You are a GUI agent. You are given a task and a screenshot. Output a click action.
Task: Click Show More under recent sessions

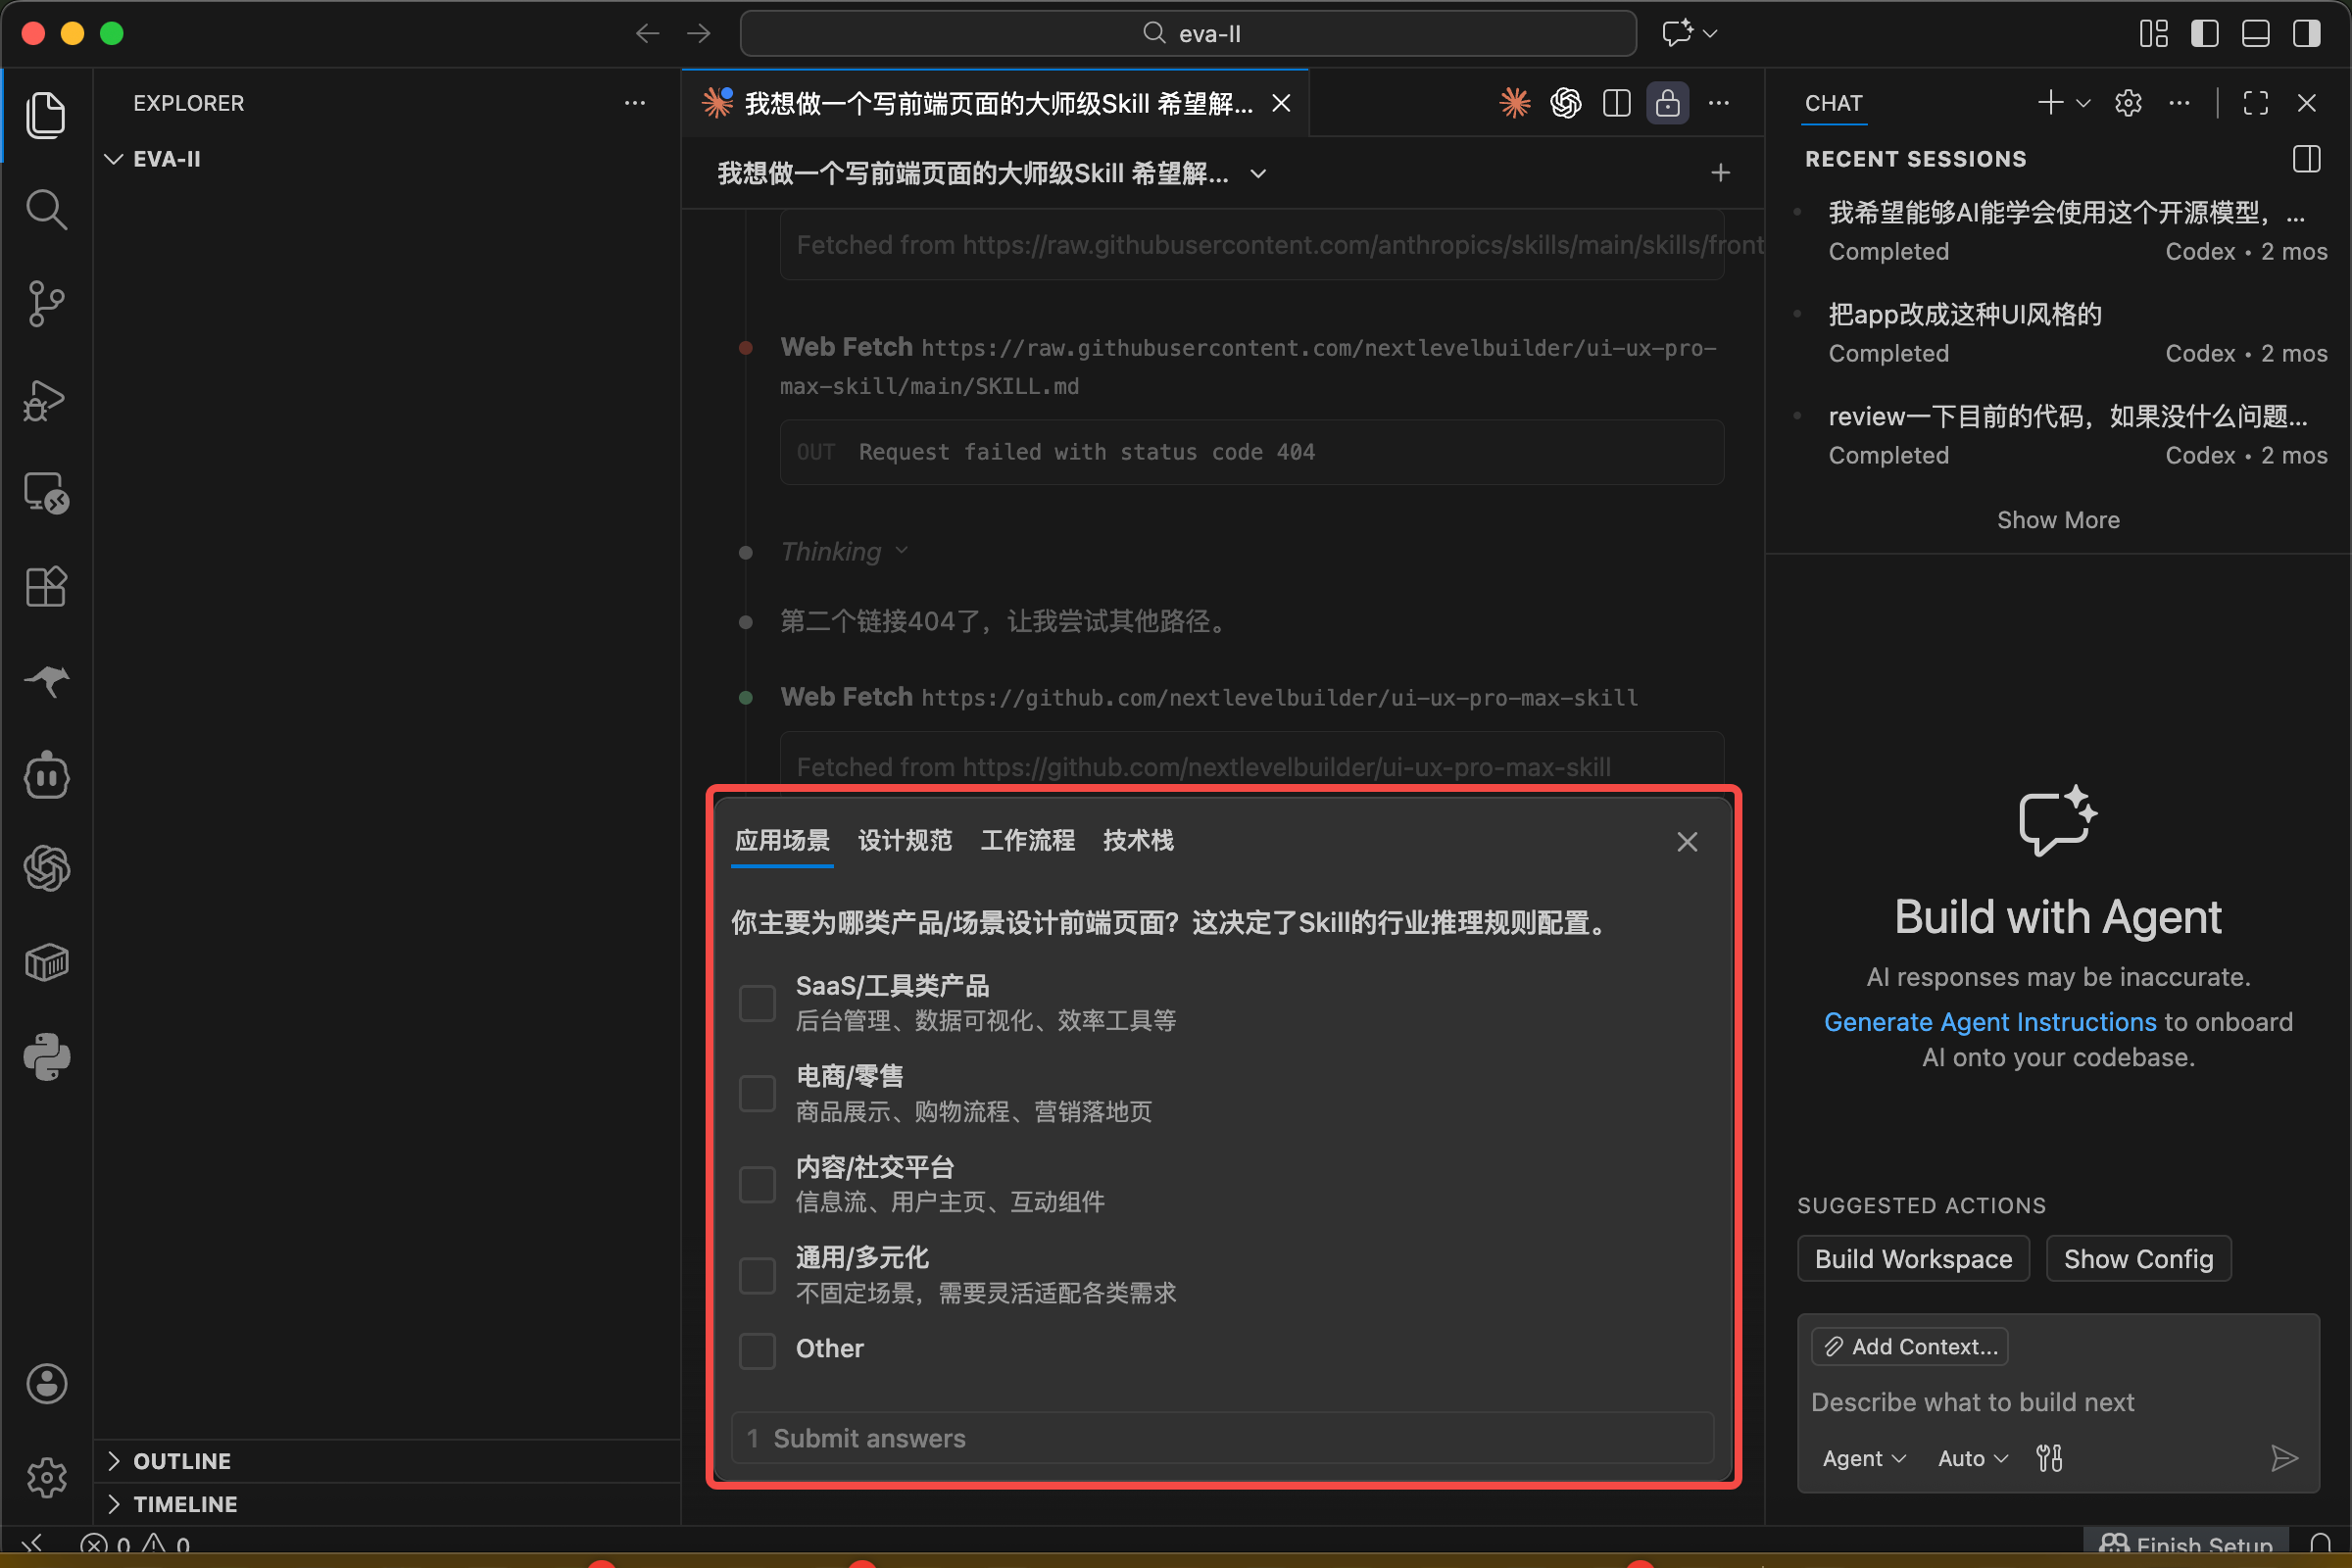coord(2058,520)
